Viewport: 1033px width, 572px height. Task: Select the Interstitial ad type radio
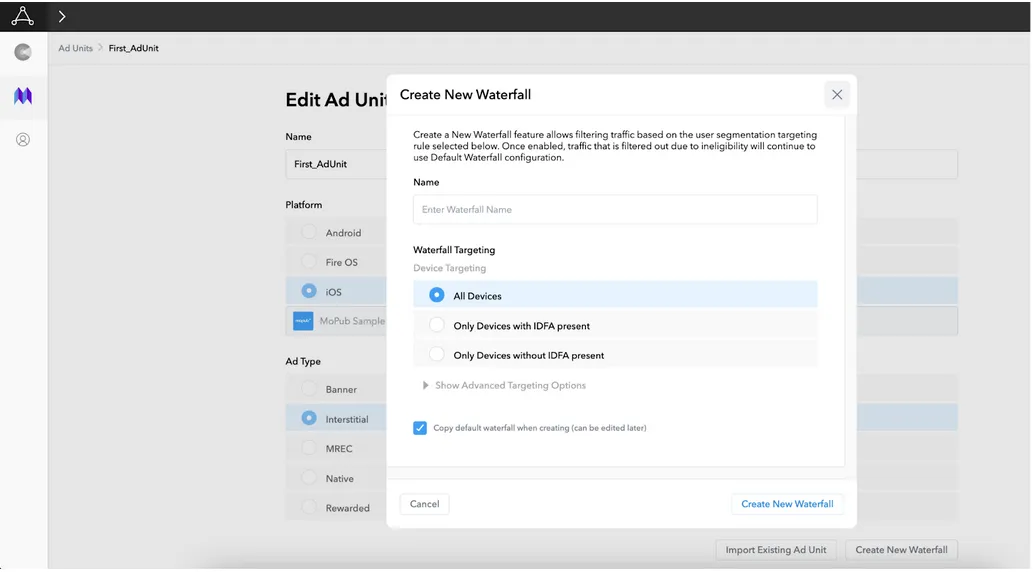pyautogui.click(x=308, y=418)
